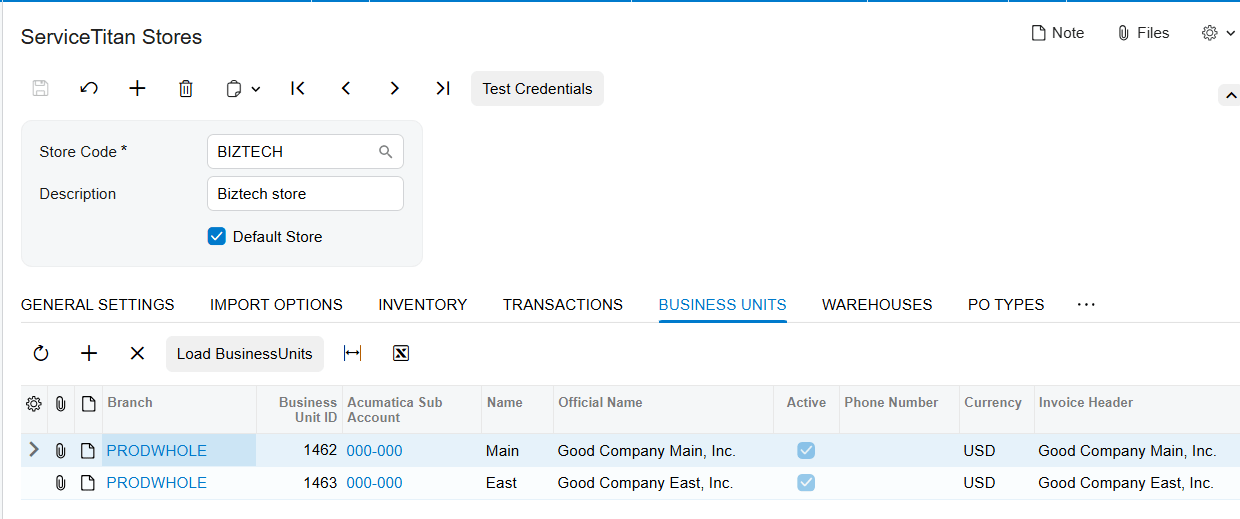Click the Save disk icon
The width and height of the screenshot is (1240, 519).
tap(41, 88)
